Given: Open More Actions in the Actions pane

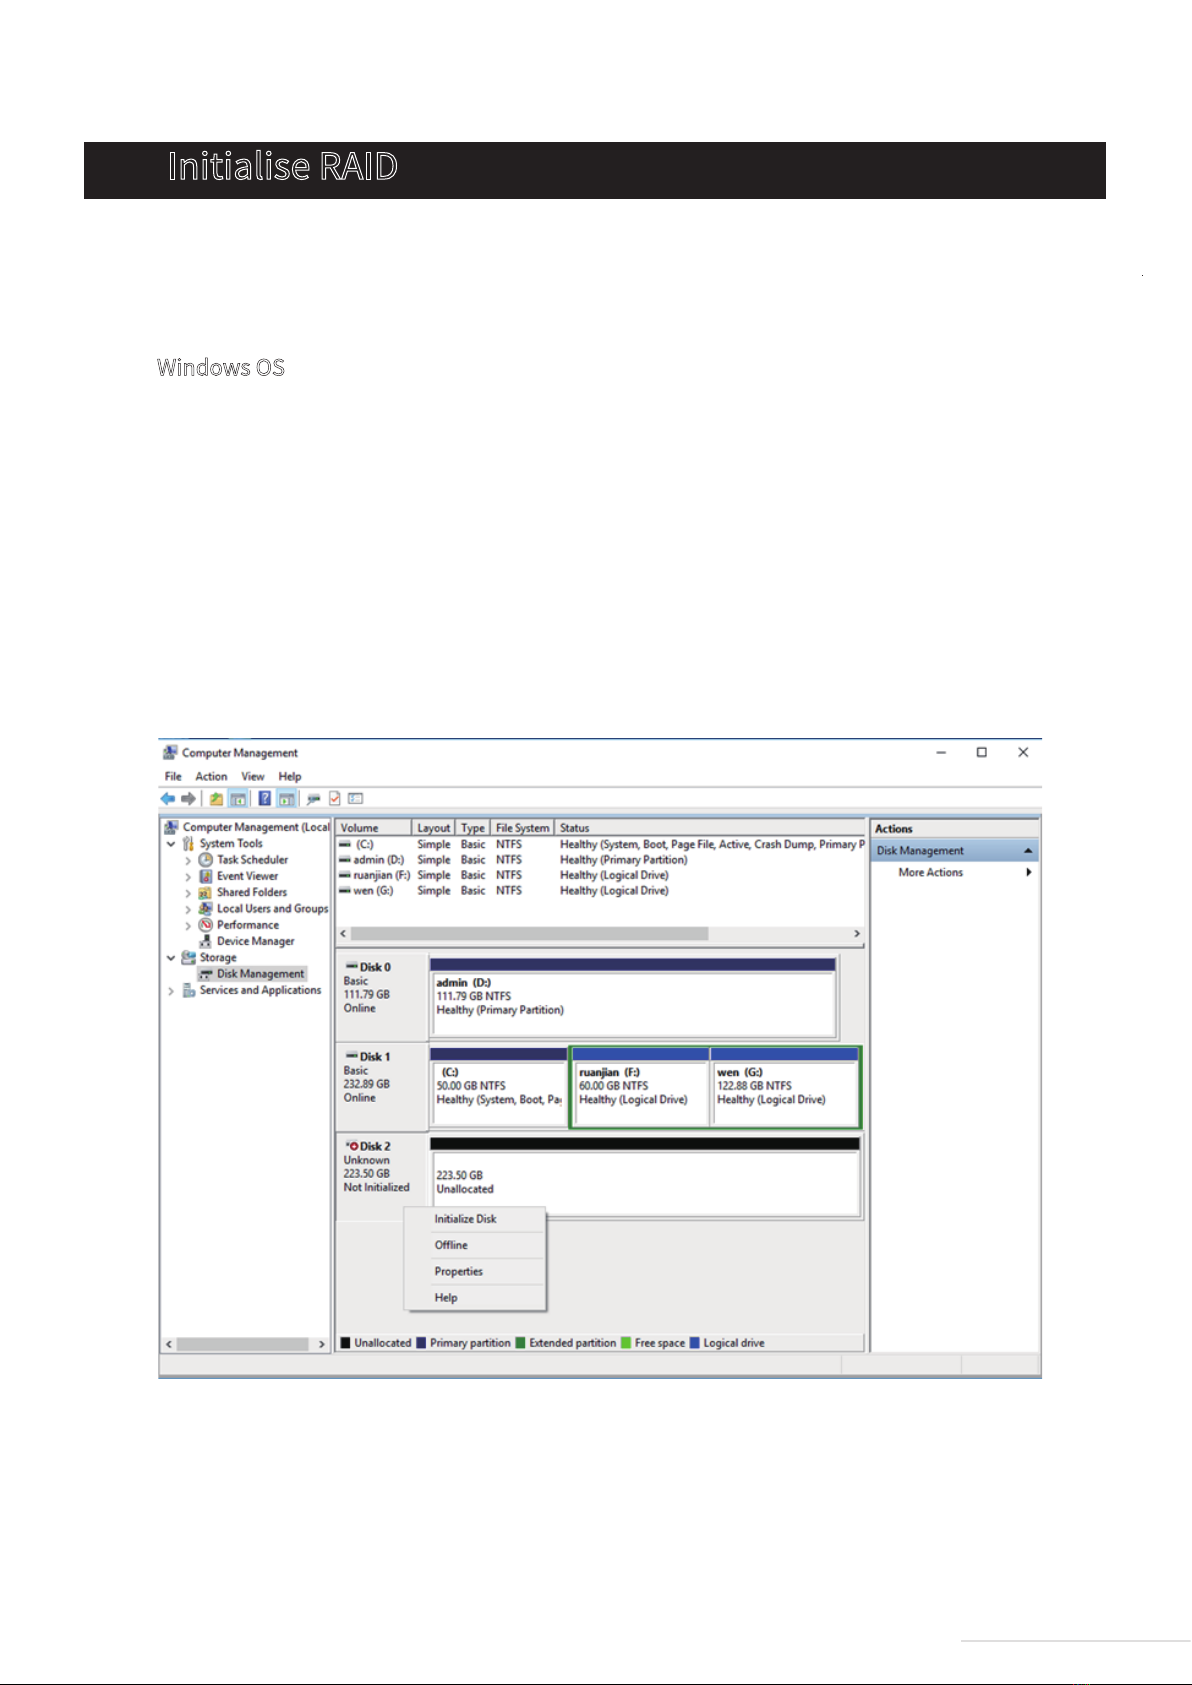Looking at the screenshot, I should [x=931, y=873].
